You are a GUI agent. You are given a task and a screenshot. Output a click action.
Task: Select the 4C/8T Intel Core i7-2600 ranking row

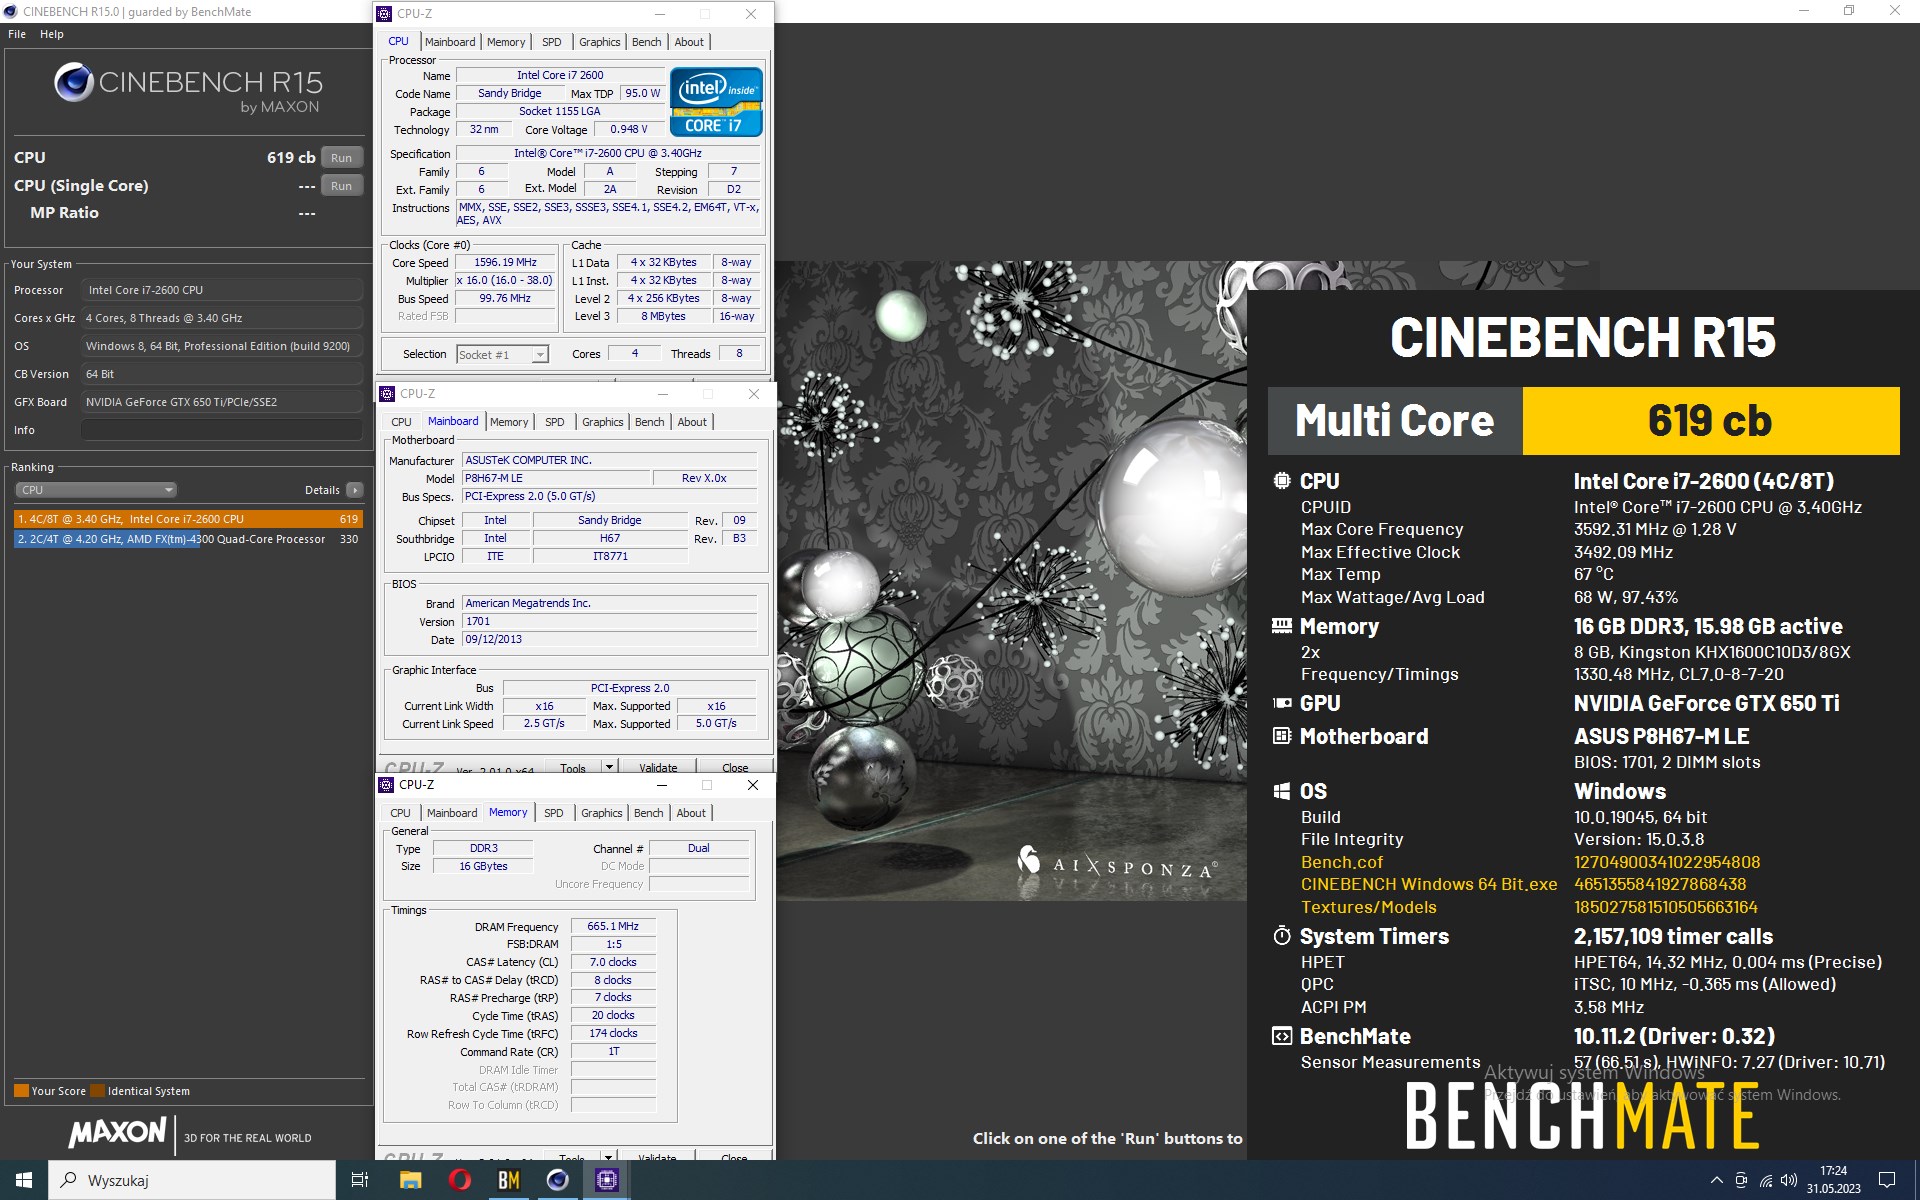tap(188, 519)
